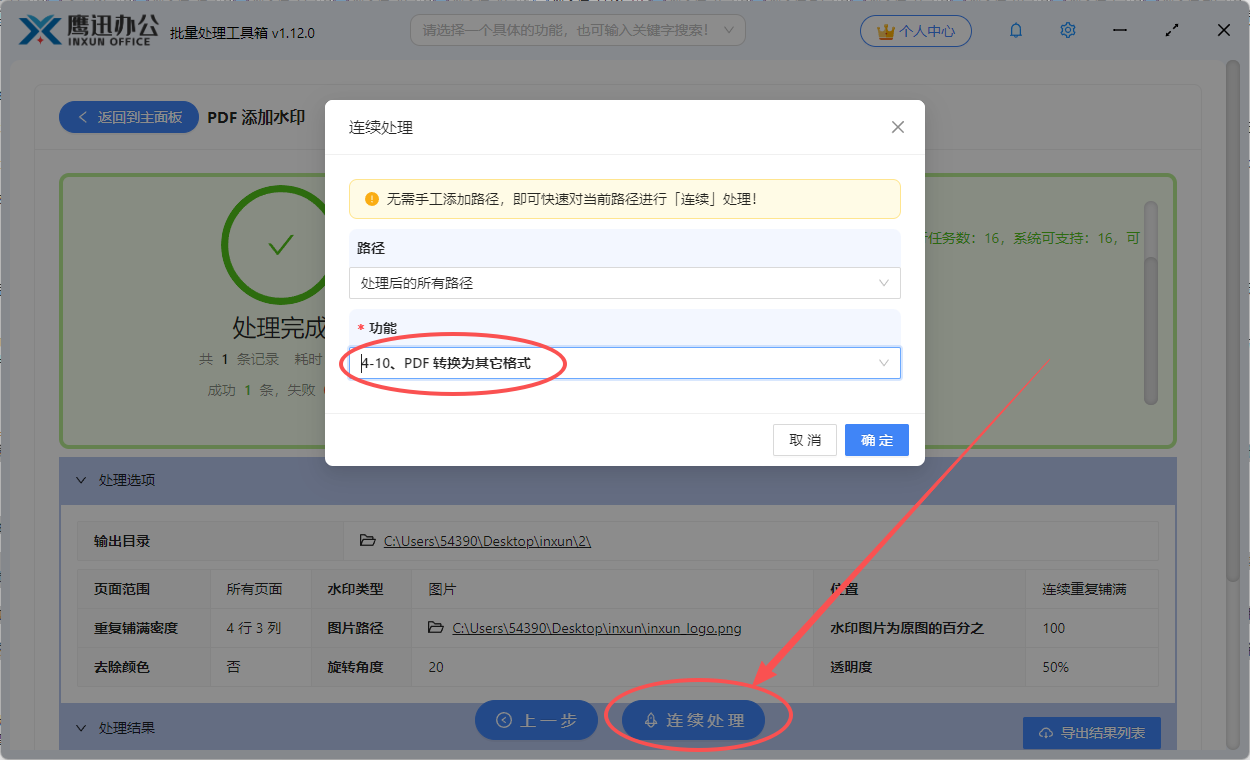The width and height of the screenshot is (1250, 760).
Task: Click 透明度 value 50%
Action: click(1055, 666)
